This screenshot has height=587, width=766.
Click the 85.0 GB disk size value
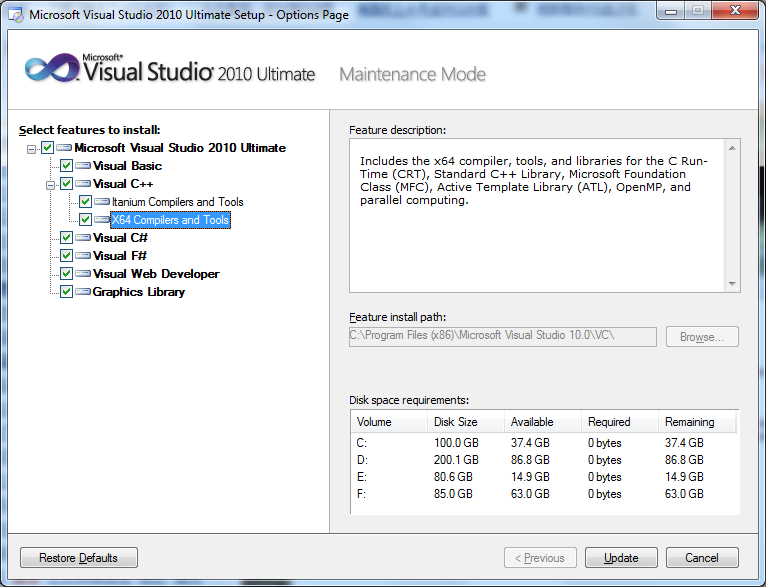click(x=453, y=494)
